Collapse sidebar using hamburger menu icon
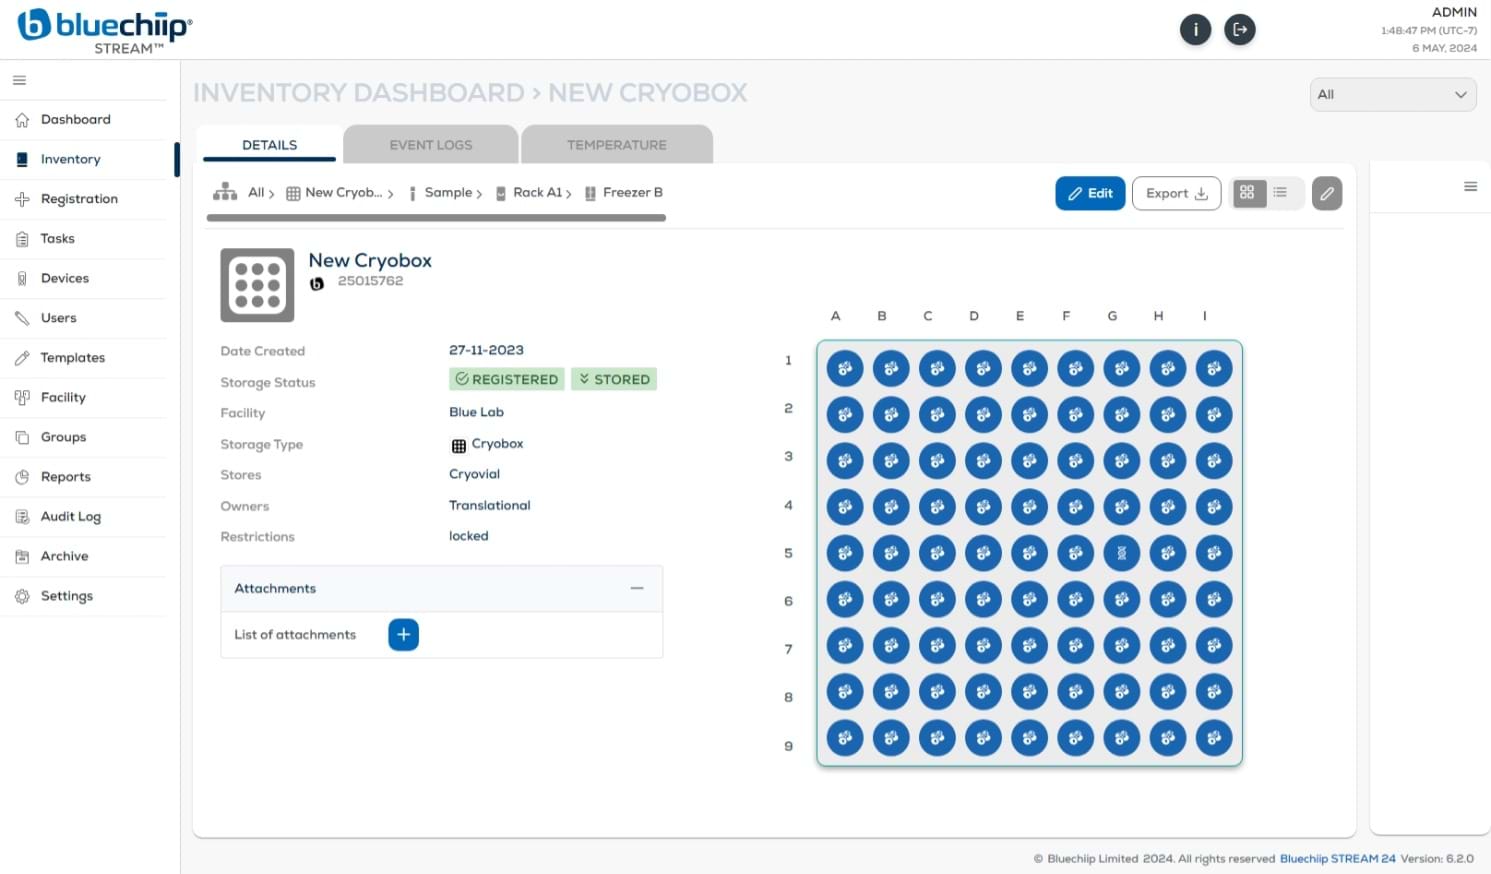The width and height of the screenshot is (1491, 874). click(x=19, y=80)
